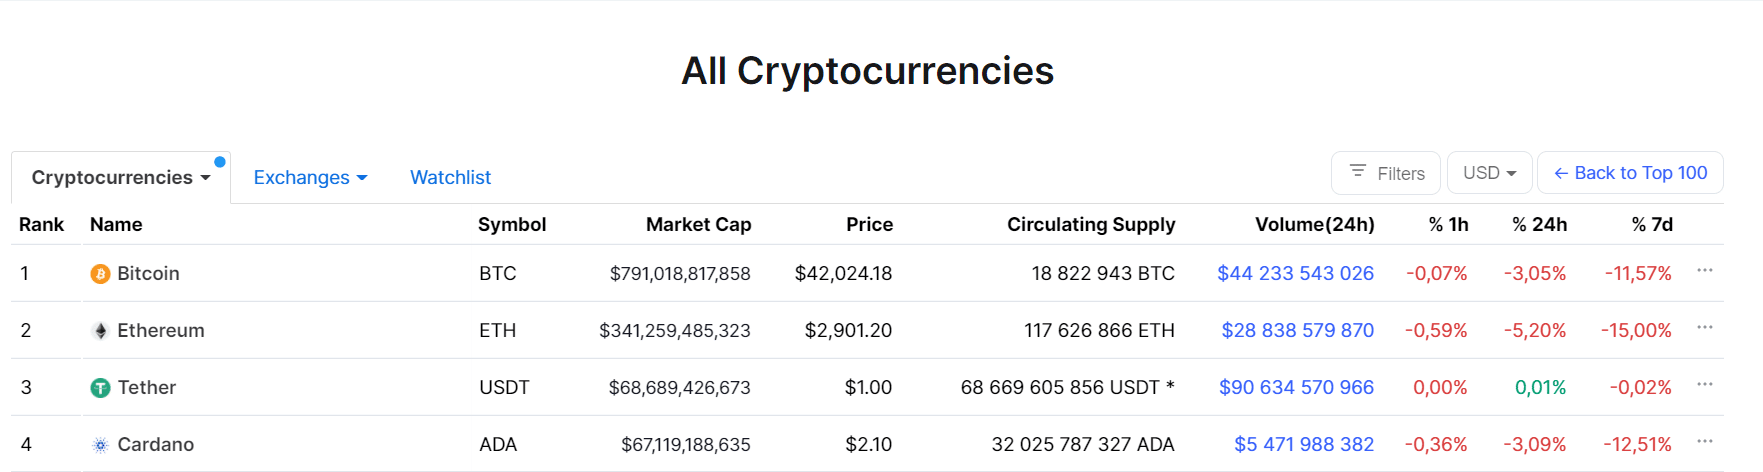1763x472 pixels.
Task: Click the Cardano logo icon
Action: (100, 445)
